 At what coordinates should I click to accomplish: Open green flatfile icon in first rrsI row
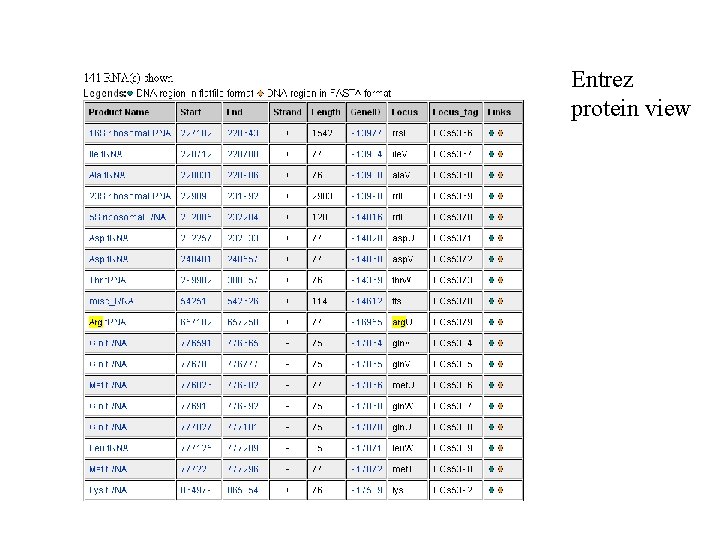click(491, 133)
